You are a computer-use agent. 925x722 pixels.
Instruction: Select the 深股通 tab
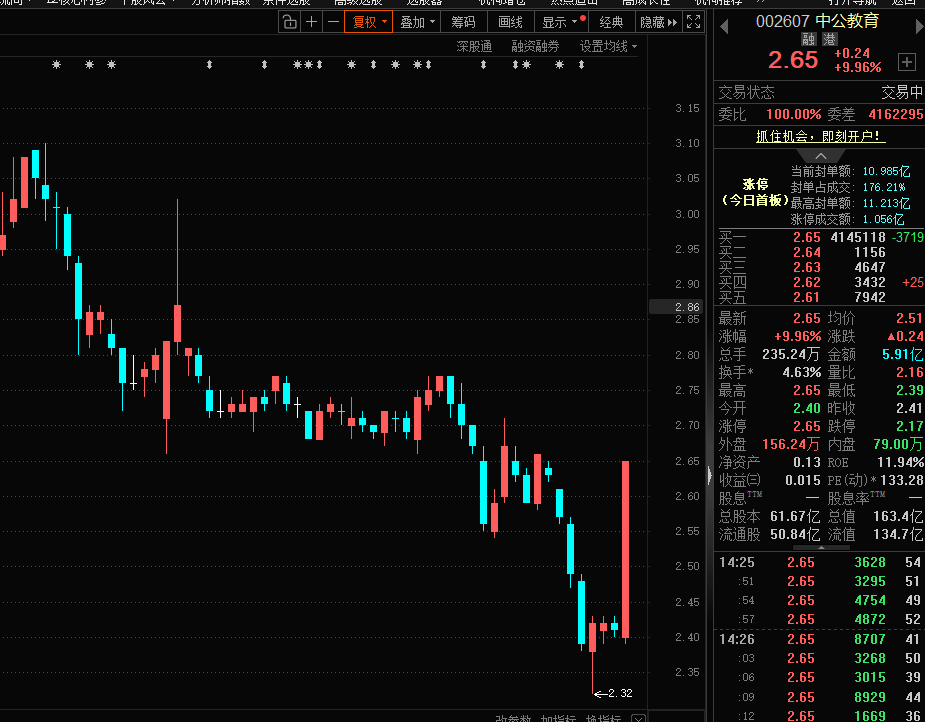point(474,46)
